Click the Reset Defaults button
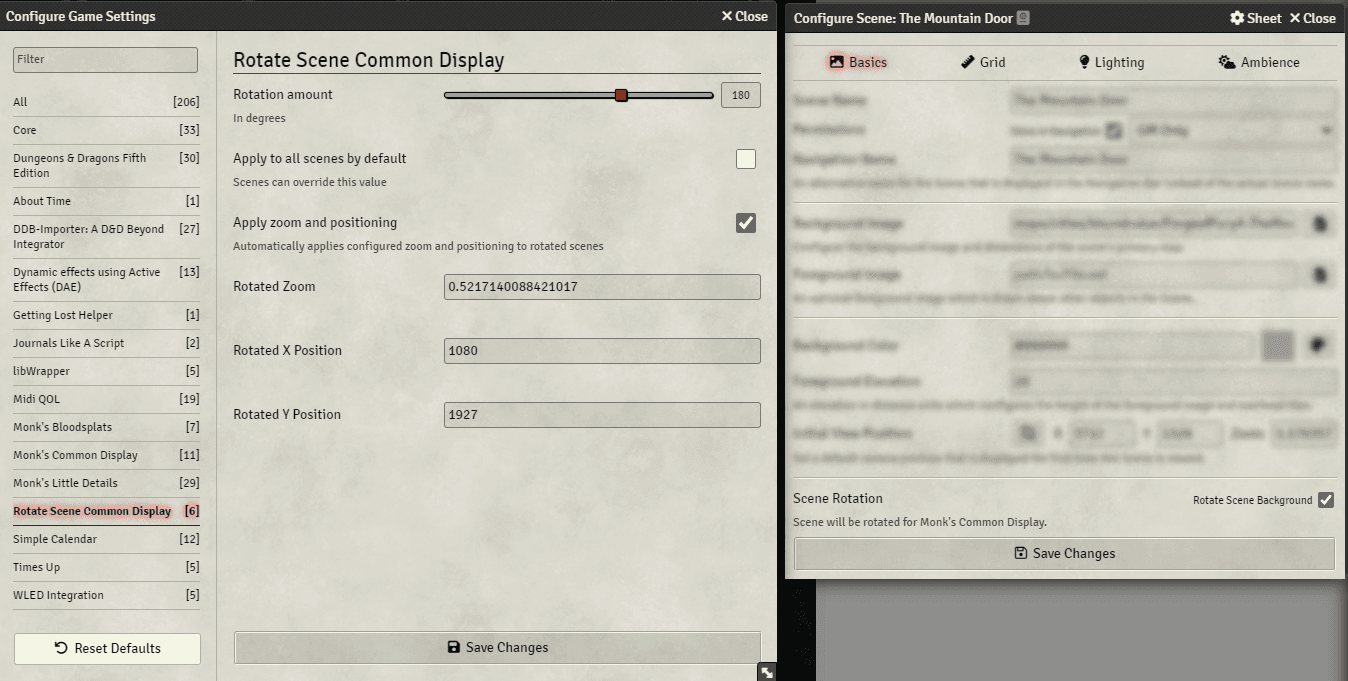 [107, 648]
